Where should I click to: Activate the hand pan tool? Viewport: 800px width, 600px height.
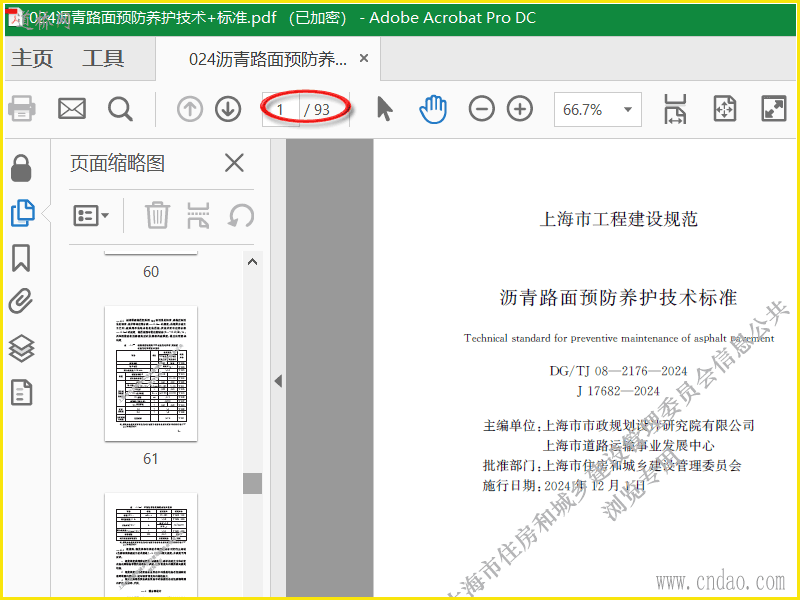pyautogui.click(x=433, y=109)
